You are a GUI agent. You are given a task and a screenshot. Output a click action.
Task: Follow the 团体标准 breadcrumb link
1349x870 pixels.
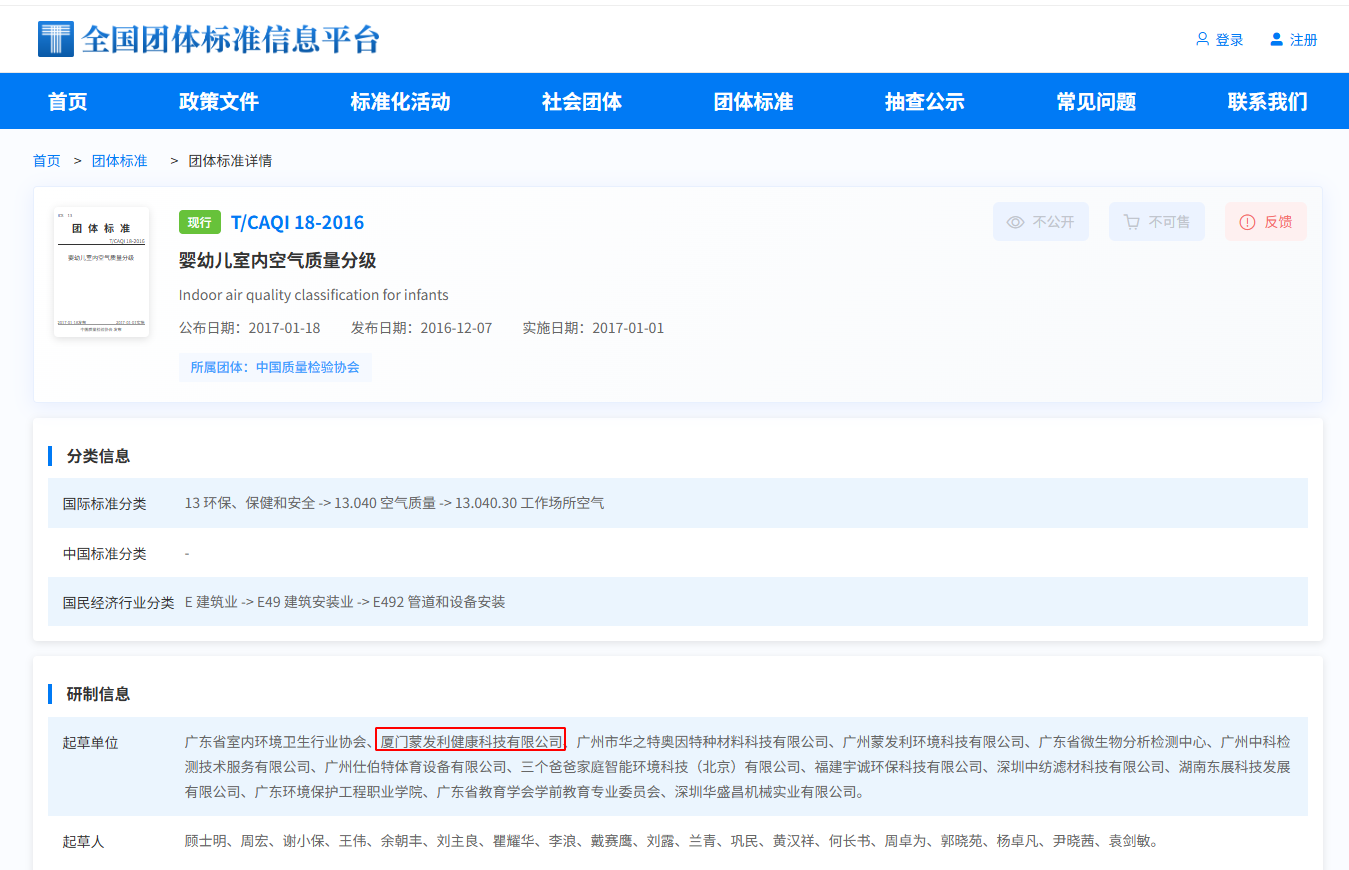pos(120,160)
